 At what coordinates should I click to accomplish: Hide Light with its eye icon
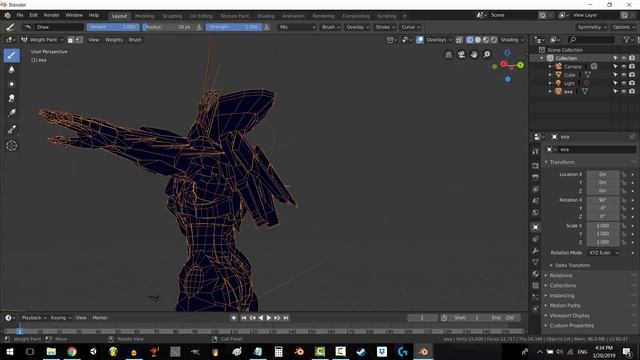[x=623, y=83]
